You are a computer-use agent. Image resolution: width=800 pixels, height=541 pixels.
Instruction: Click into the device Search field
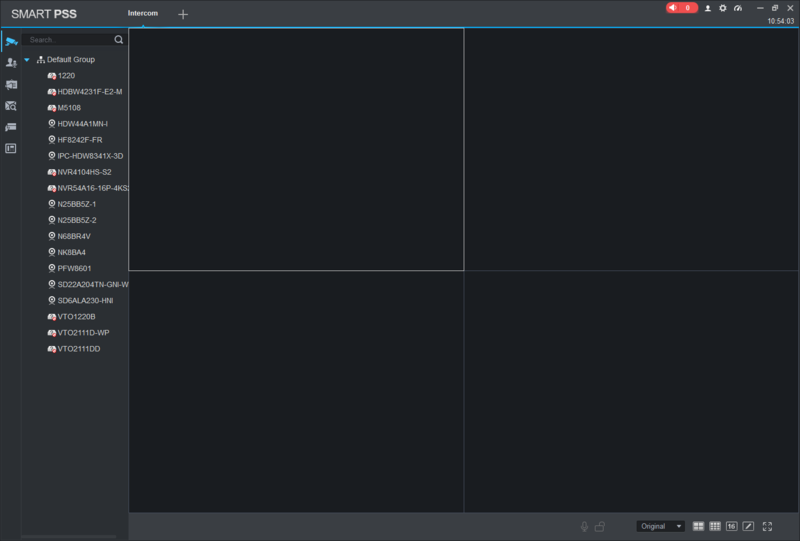pyautogui.click(x=70, y=40)
